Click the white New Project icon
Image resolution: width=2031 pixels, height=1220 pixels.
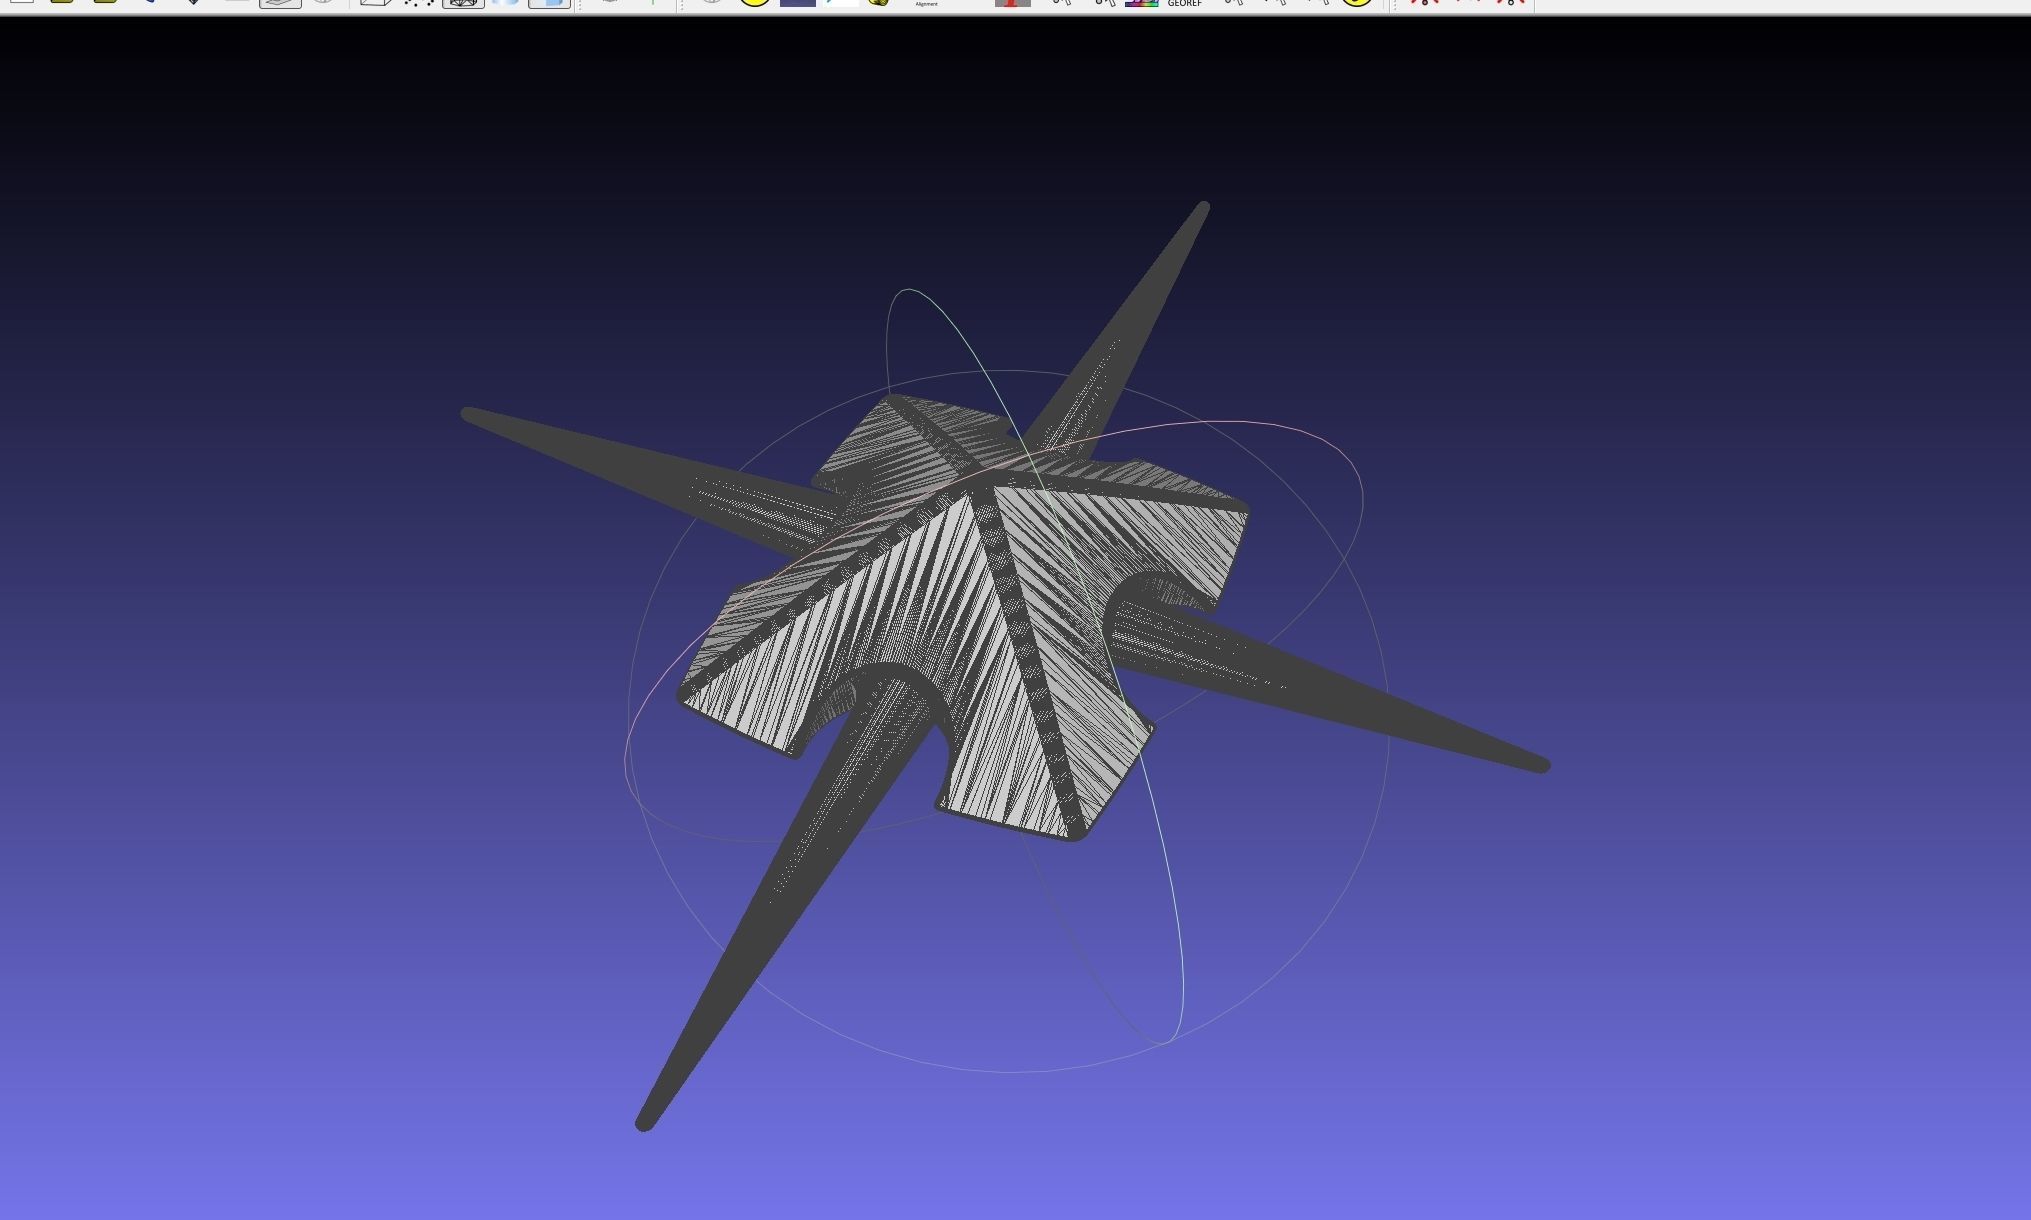[x=20, y=2]
